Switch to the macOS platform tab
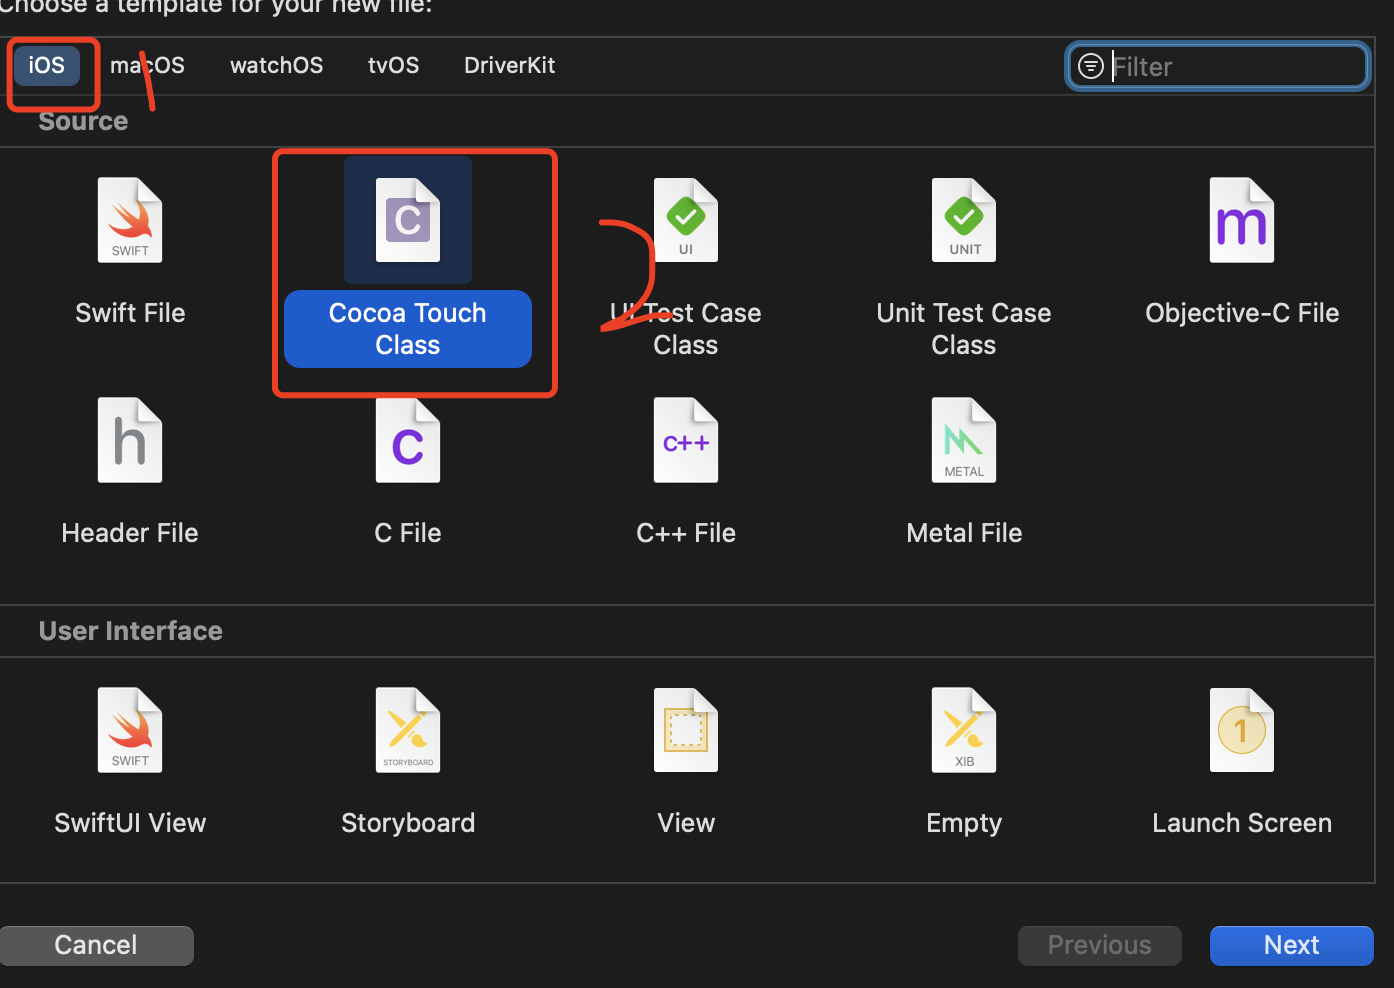The width and height of the screenshot is (1394, 988). tap(148, 66)
